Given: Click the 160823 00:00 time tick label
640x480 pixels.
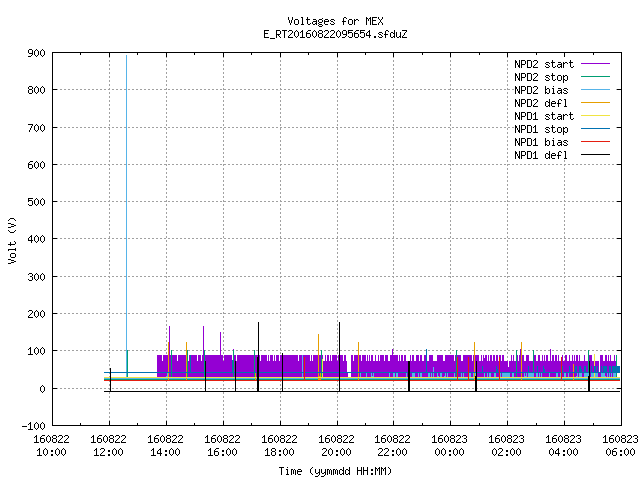Looking at the screenshot, I should 449,446.
